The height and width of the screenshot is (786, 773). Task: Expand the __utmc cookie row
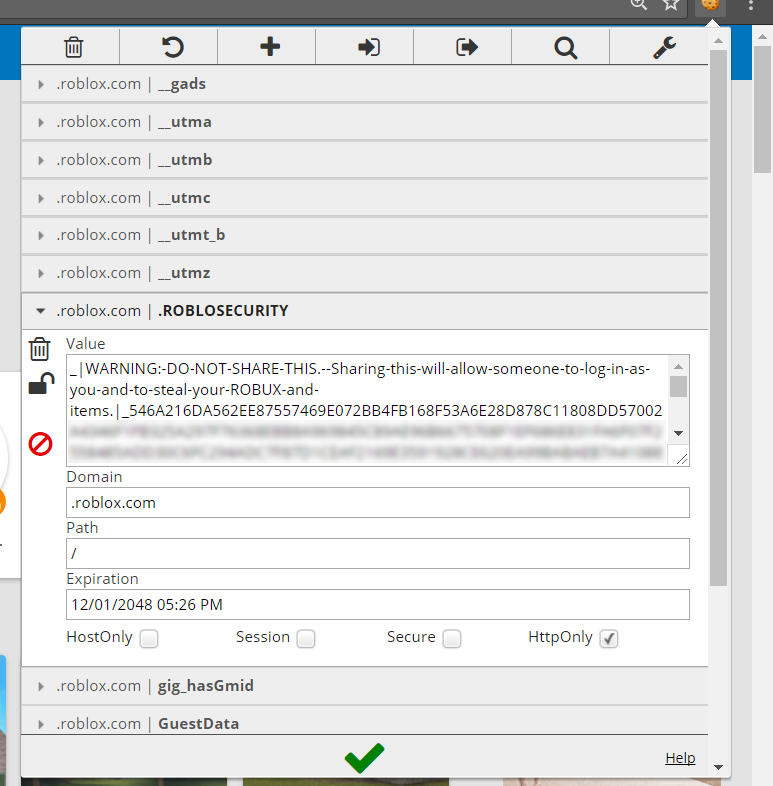(364, 198)
